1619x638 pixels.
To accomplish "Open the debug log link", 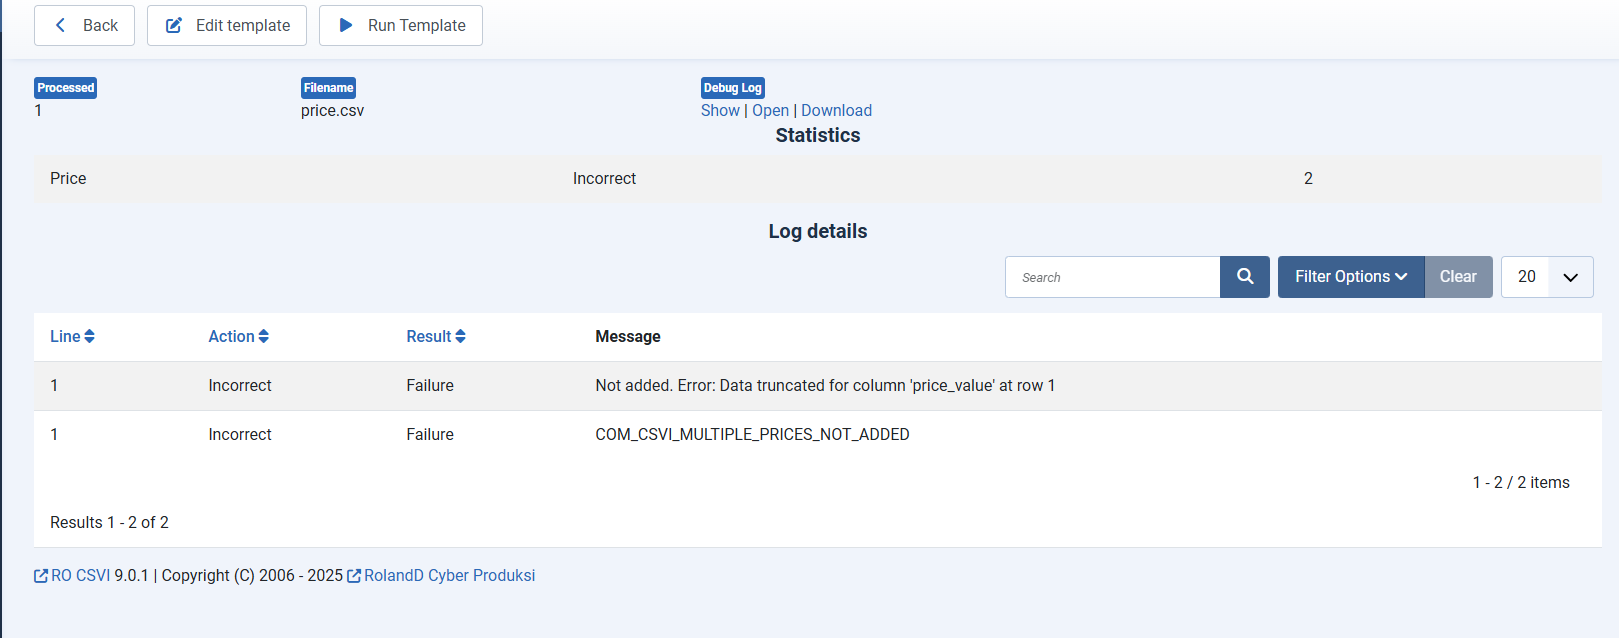I will point(770,111).
